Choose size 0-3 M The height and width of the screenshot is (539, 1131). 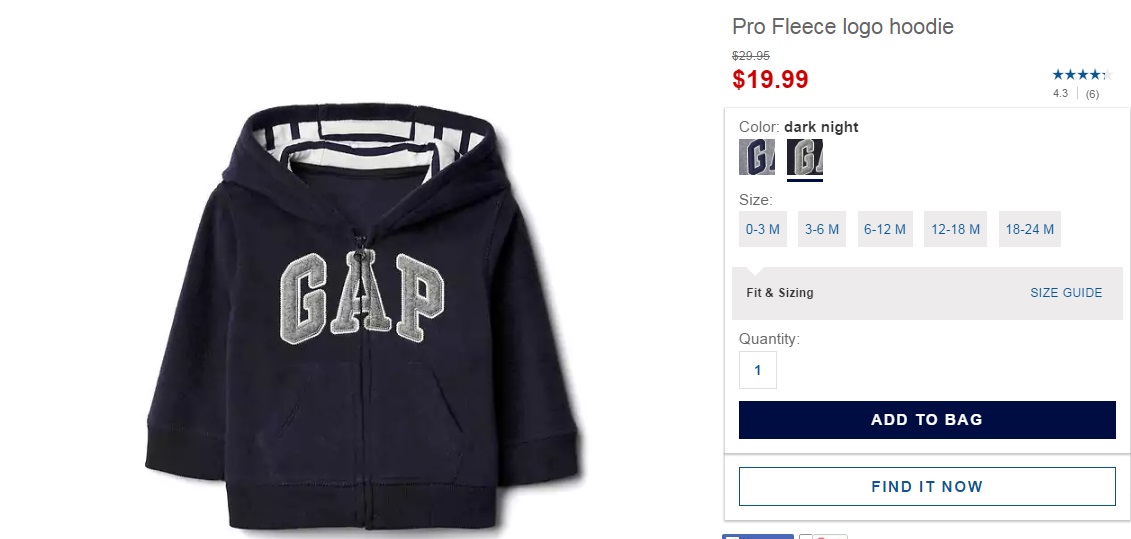(762, 229)
